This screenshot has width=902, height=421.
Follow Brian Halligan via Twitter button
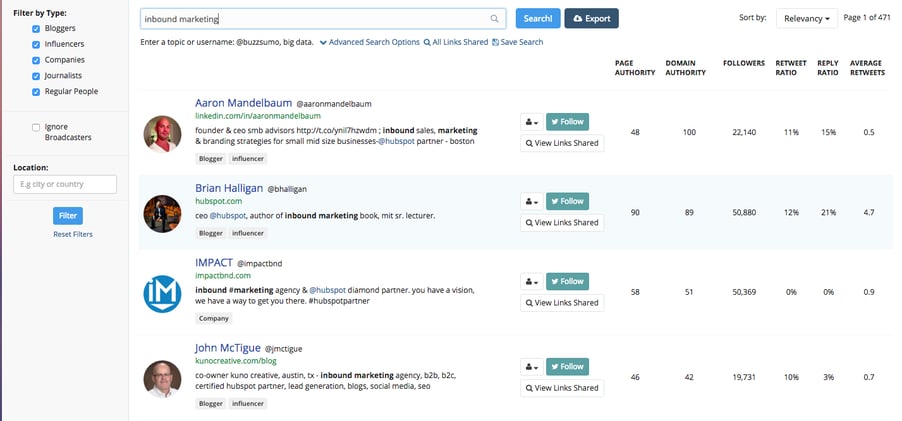(x=567, y=201)
